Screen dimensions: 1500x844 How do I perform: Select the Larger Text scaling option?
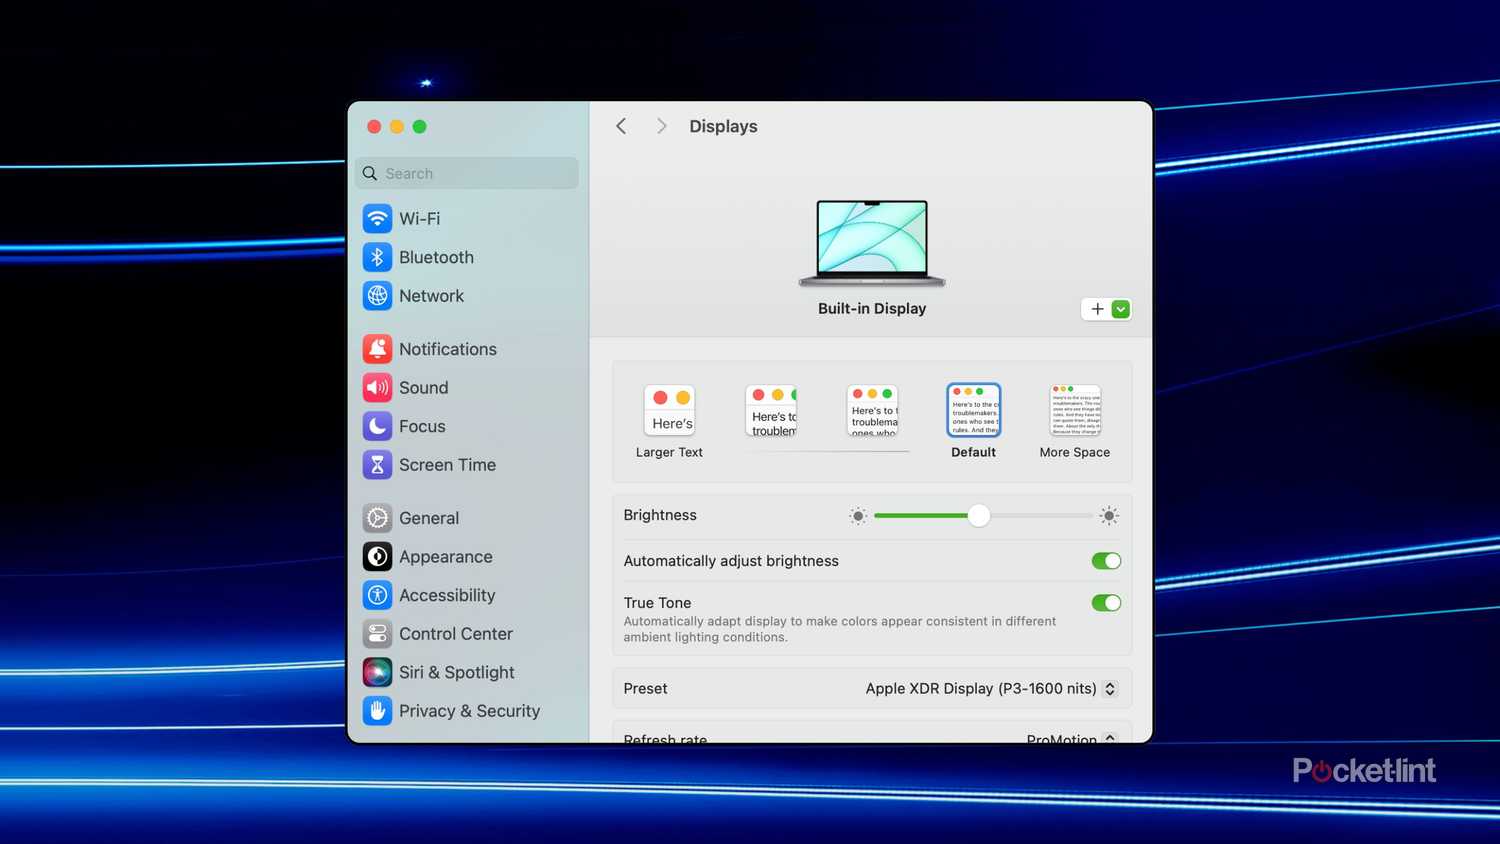[669, 410]
